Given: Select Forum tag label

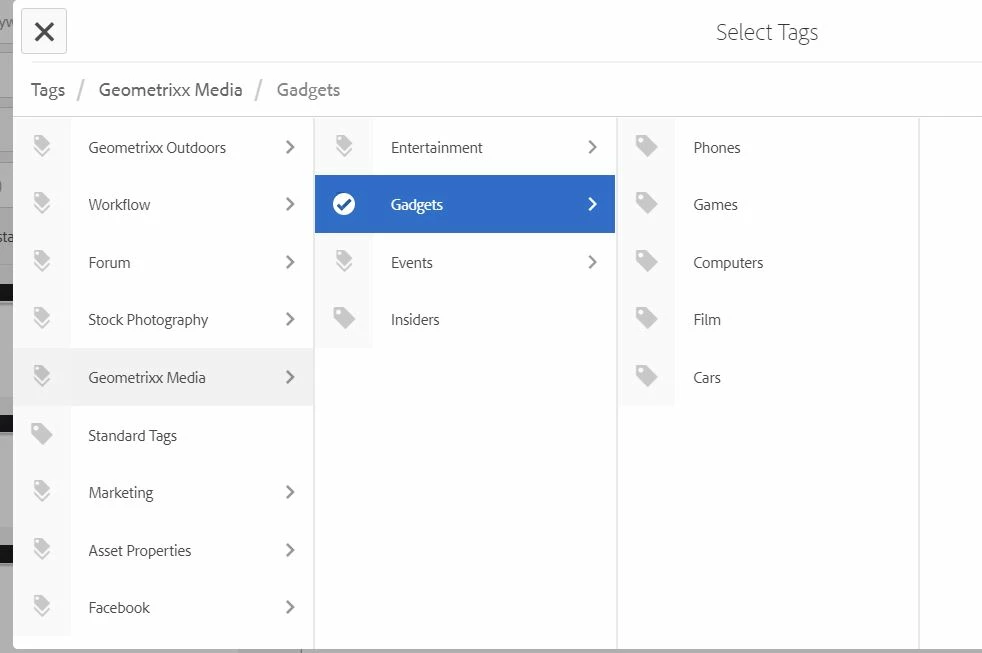Looking at the screenshot, I should 110,262.
